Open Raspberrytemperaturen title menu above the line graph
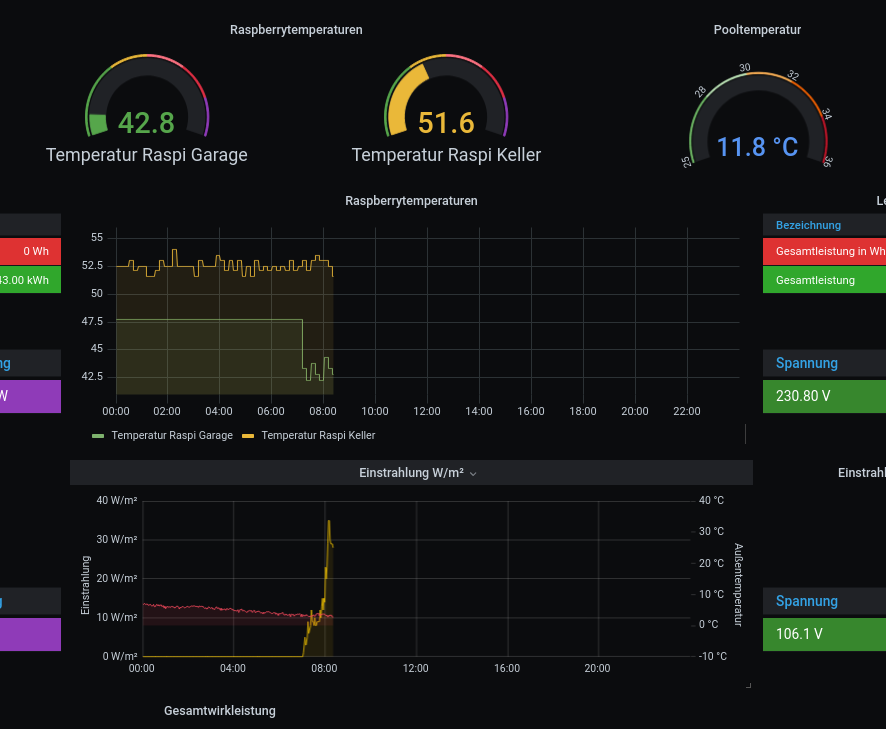Screen dimensions: 886x729 411,201
